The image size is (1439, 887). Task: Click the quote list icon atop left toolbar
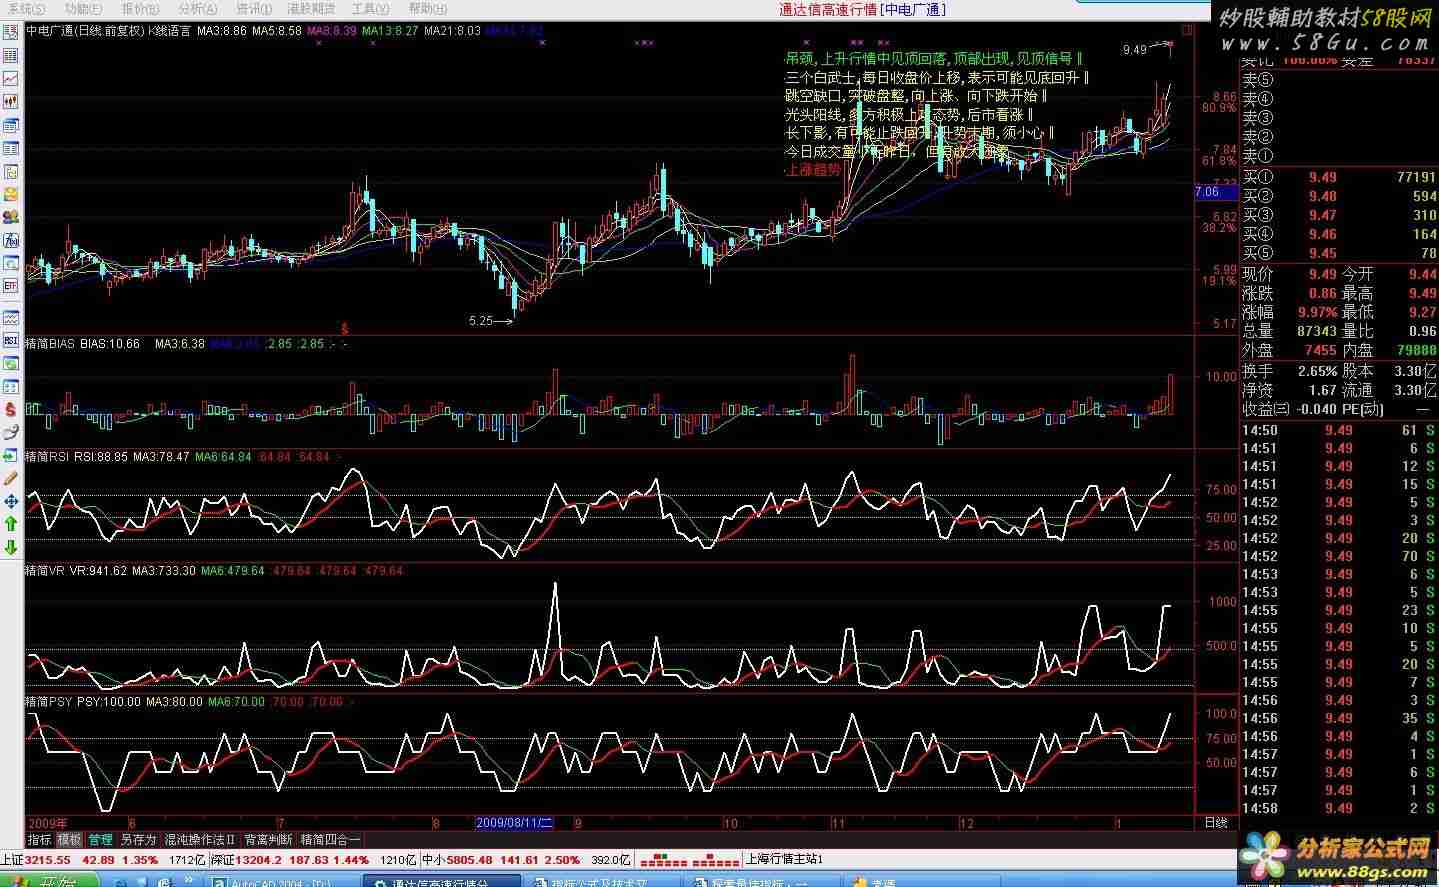click(11, 33)
